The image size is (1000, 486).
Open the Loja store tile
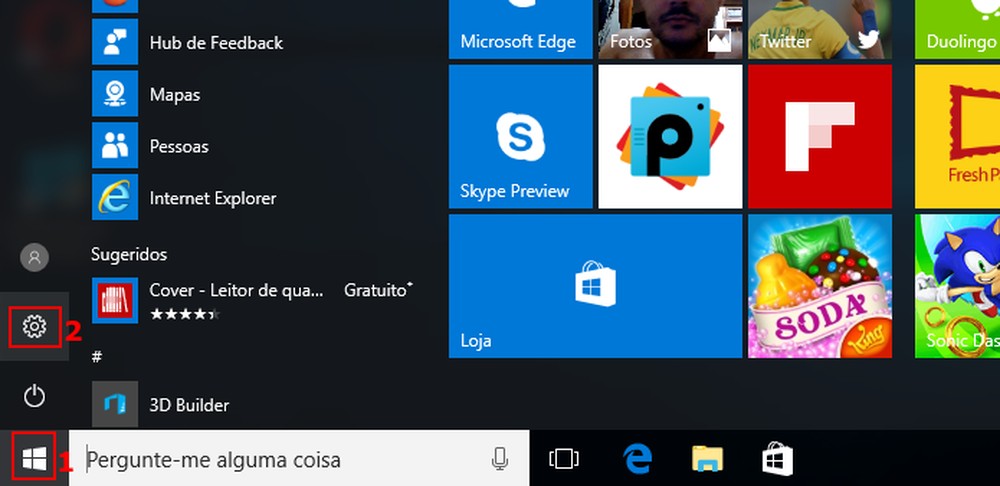click(x=596, y=286)
